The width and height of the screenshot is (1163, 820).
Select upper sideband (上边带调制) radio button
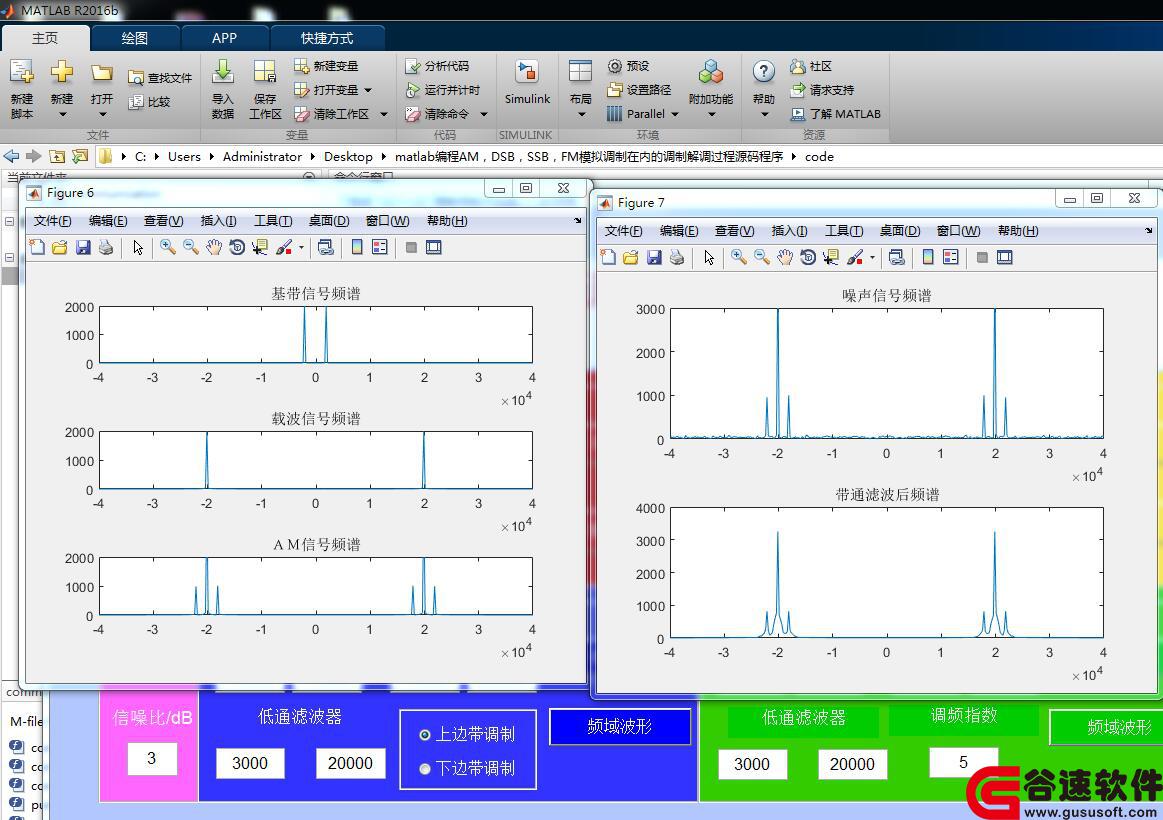[x=425, y=735]
